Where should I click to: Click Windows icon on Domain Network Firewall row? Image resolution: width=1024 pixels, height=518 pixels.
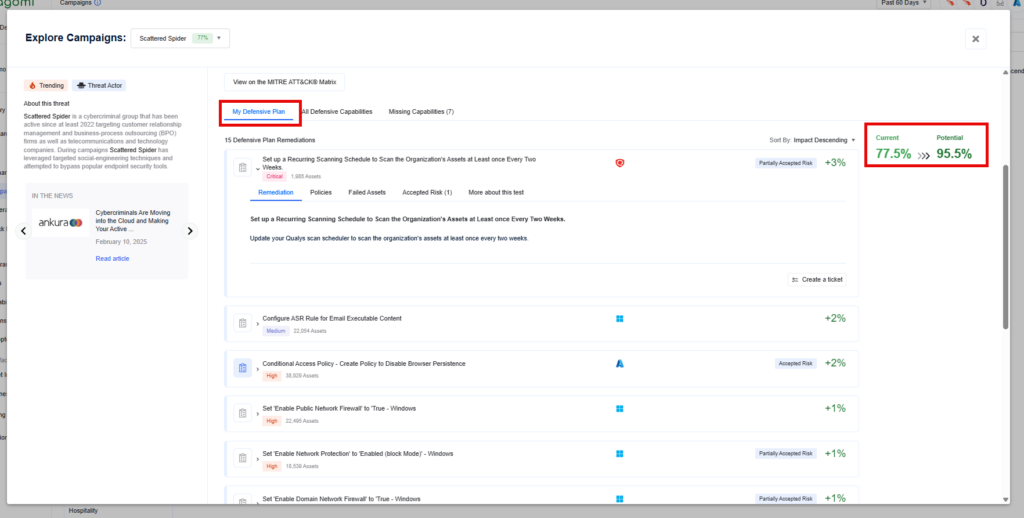click(620, 498)
